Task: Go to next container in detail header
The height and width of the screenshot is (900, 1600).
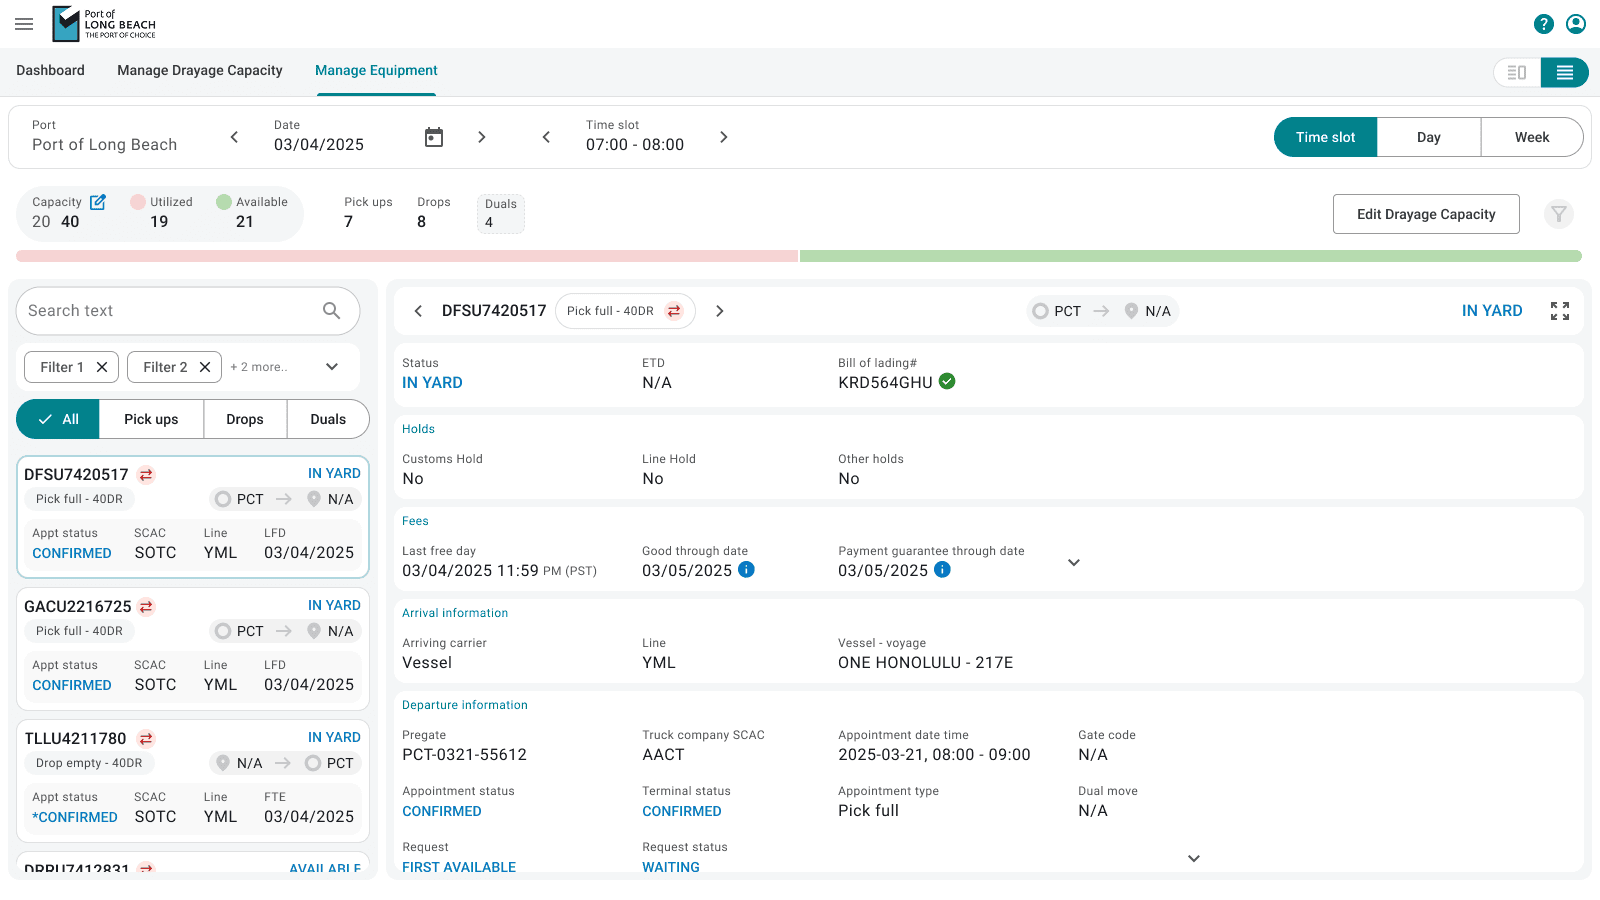Action: tap(720, 311)
